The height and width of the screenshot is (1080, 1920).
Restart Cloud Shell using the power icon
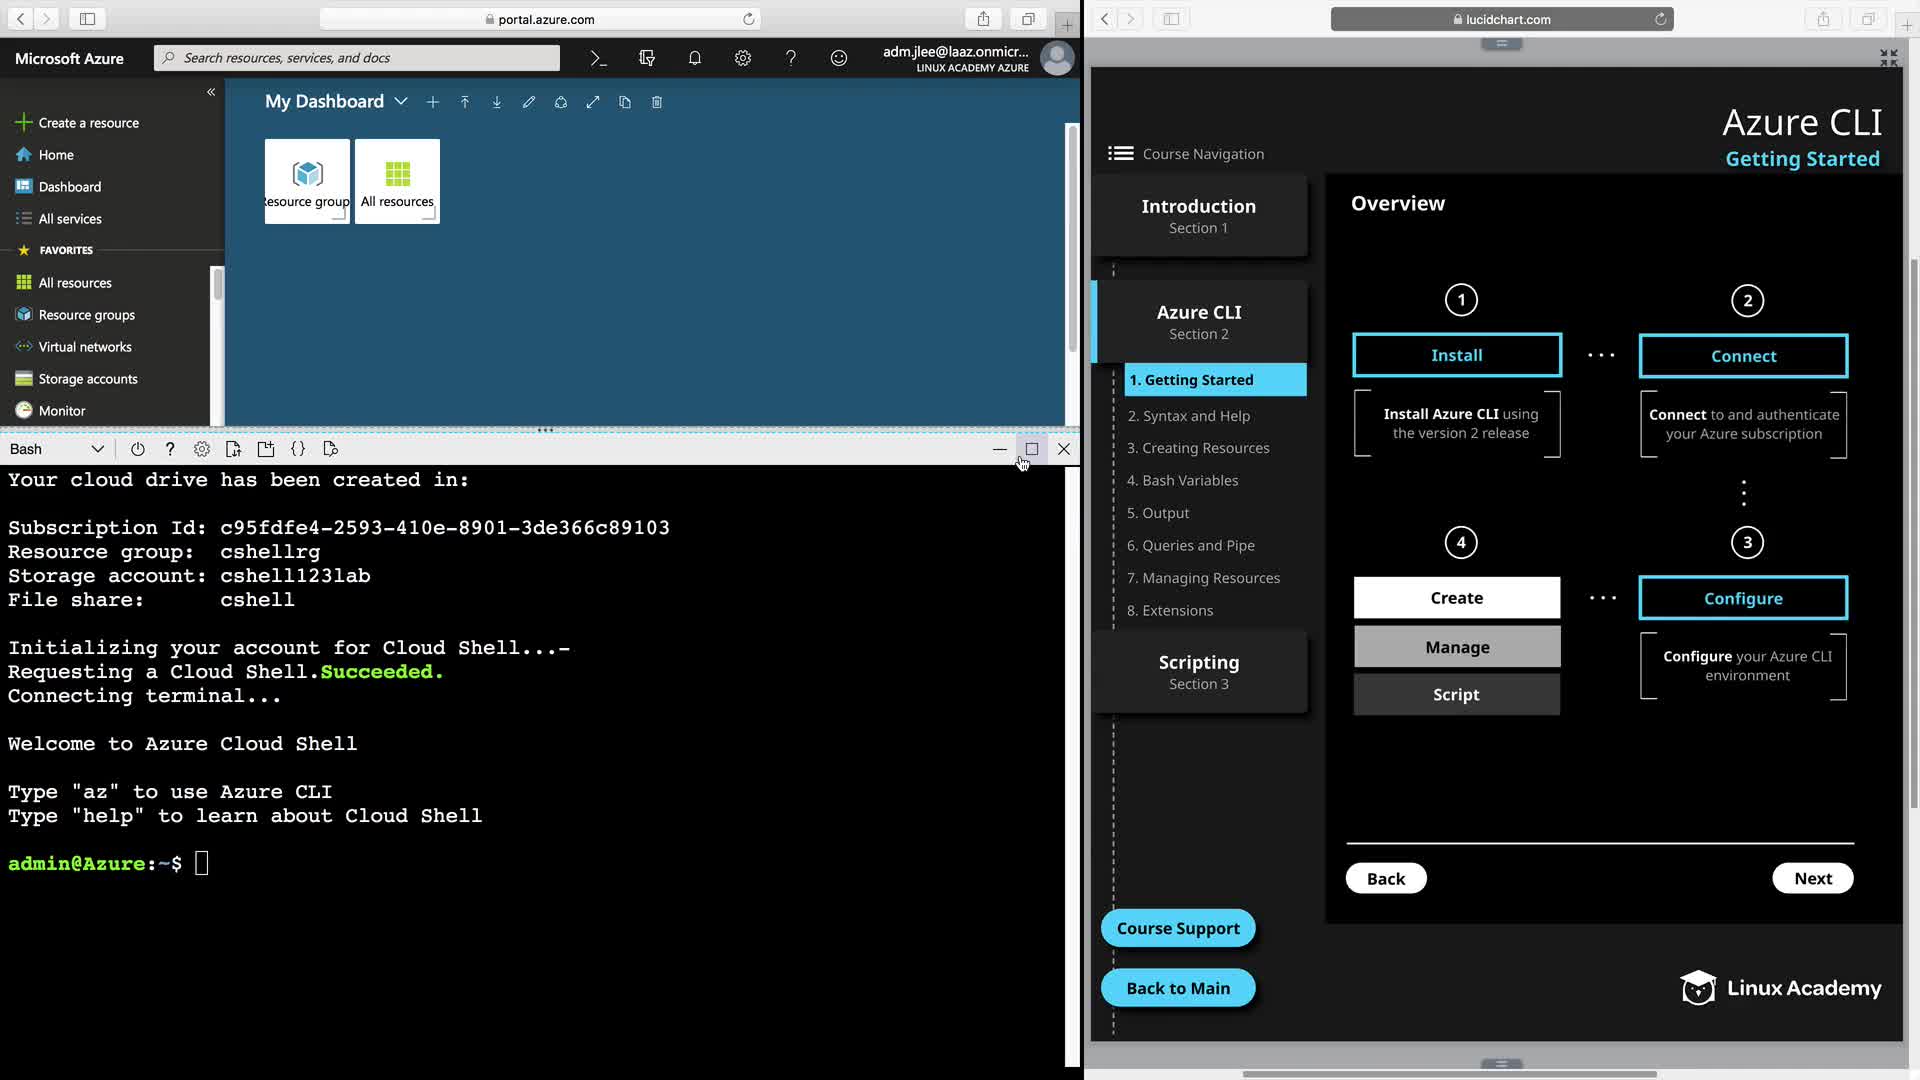point(138,449)
